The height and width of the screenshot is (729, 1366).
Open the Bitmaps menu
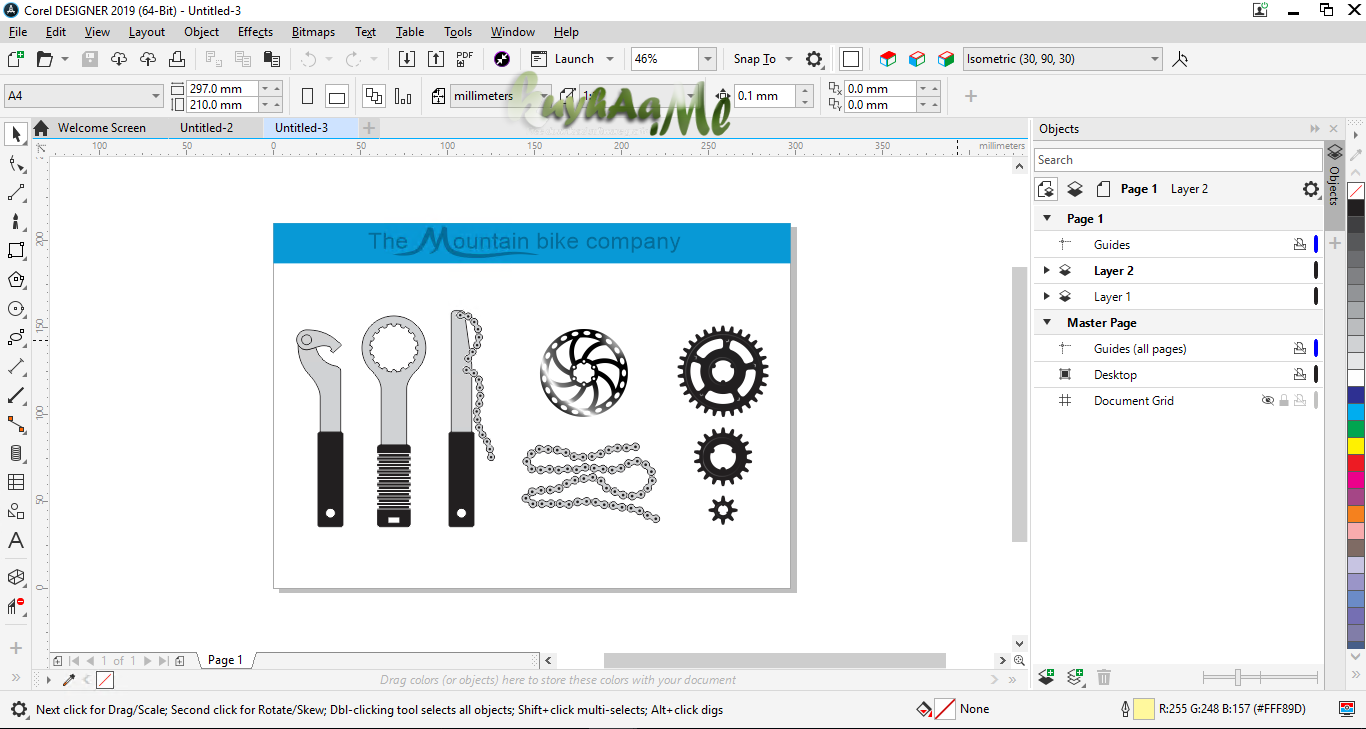point(313,32)
